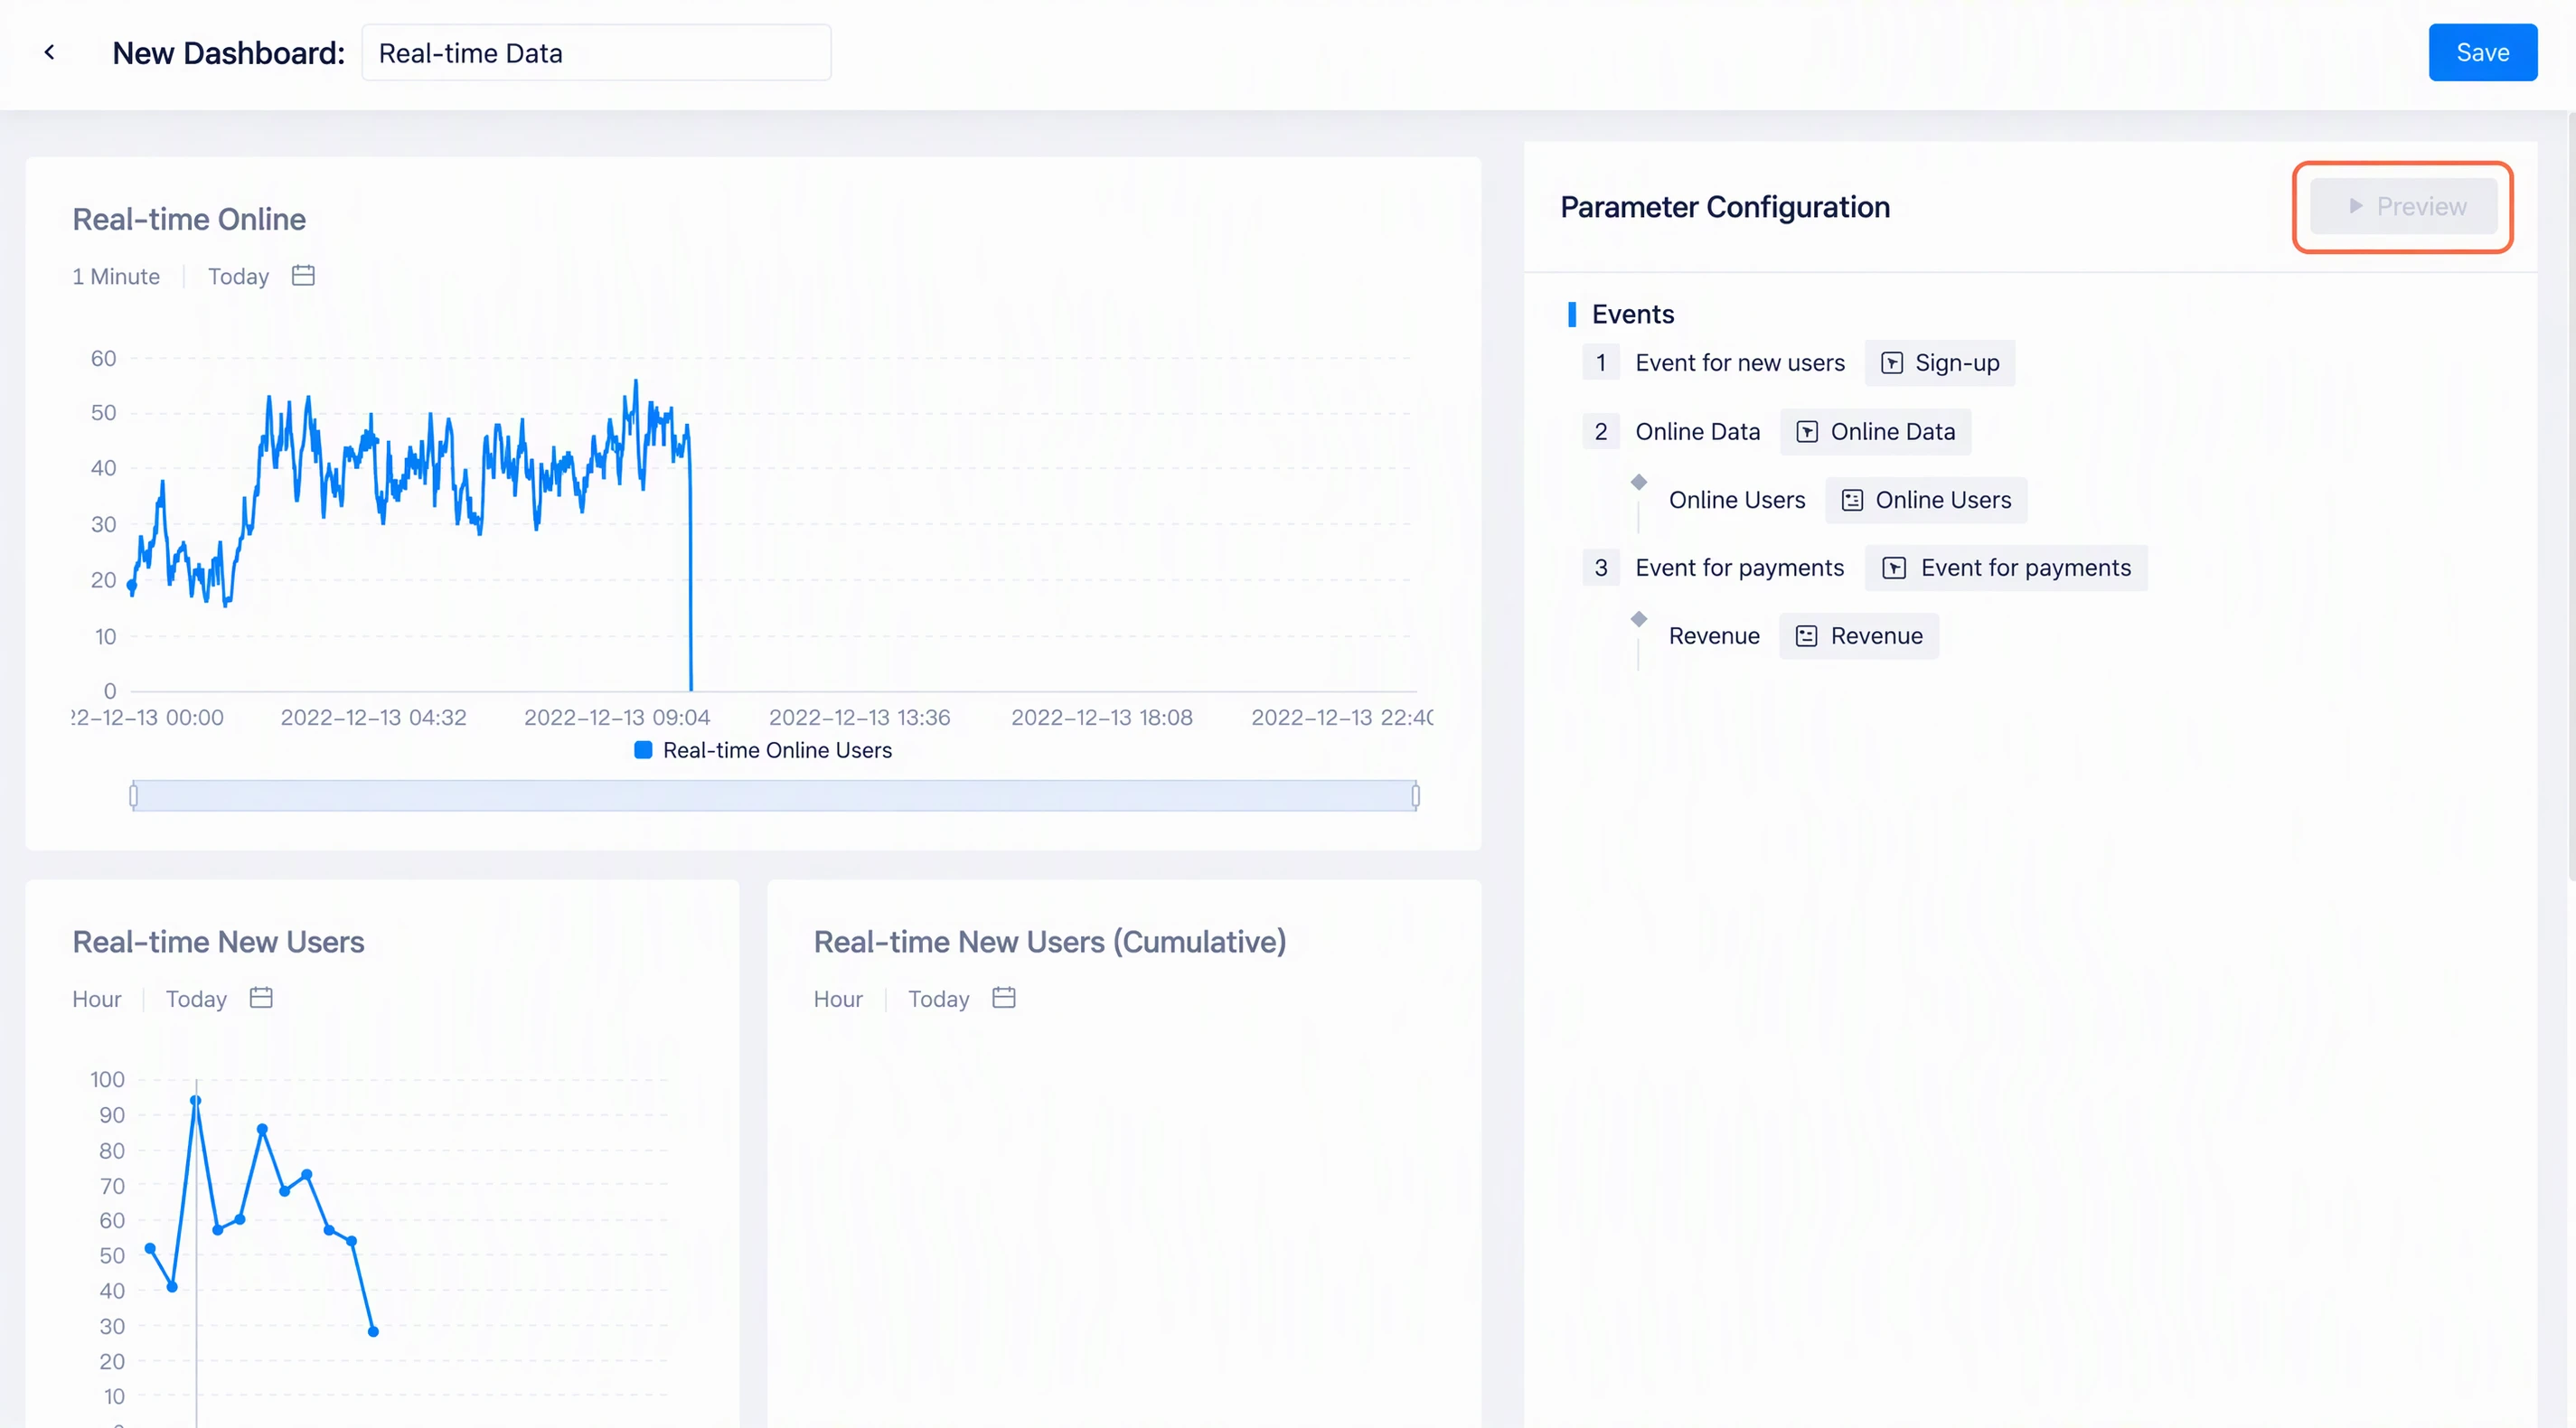Save the new dashboard
Screen dimensions: 2576x1428
[x=2482, y=52]
